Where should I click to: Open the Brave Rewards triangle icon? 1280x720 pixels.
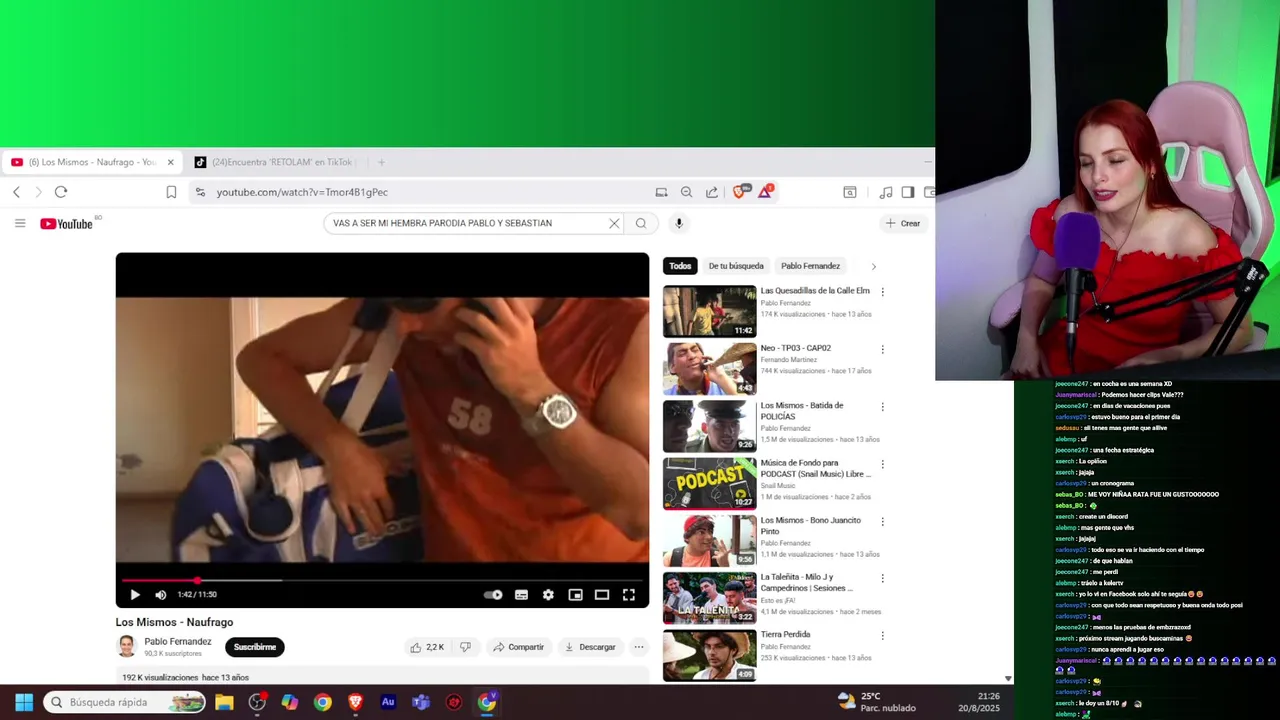[x=765, y=191]
